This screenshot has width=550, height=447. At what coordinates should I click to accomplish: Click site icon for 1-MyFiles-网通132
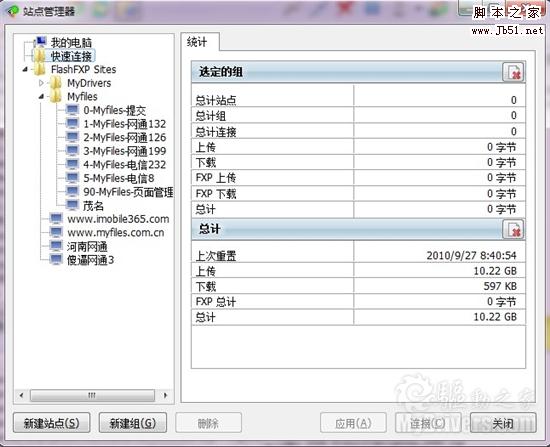pos(72,124)
